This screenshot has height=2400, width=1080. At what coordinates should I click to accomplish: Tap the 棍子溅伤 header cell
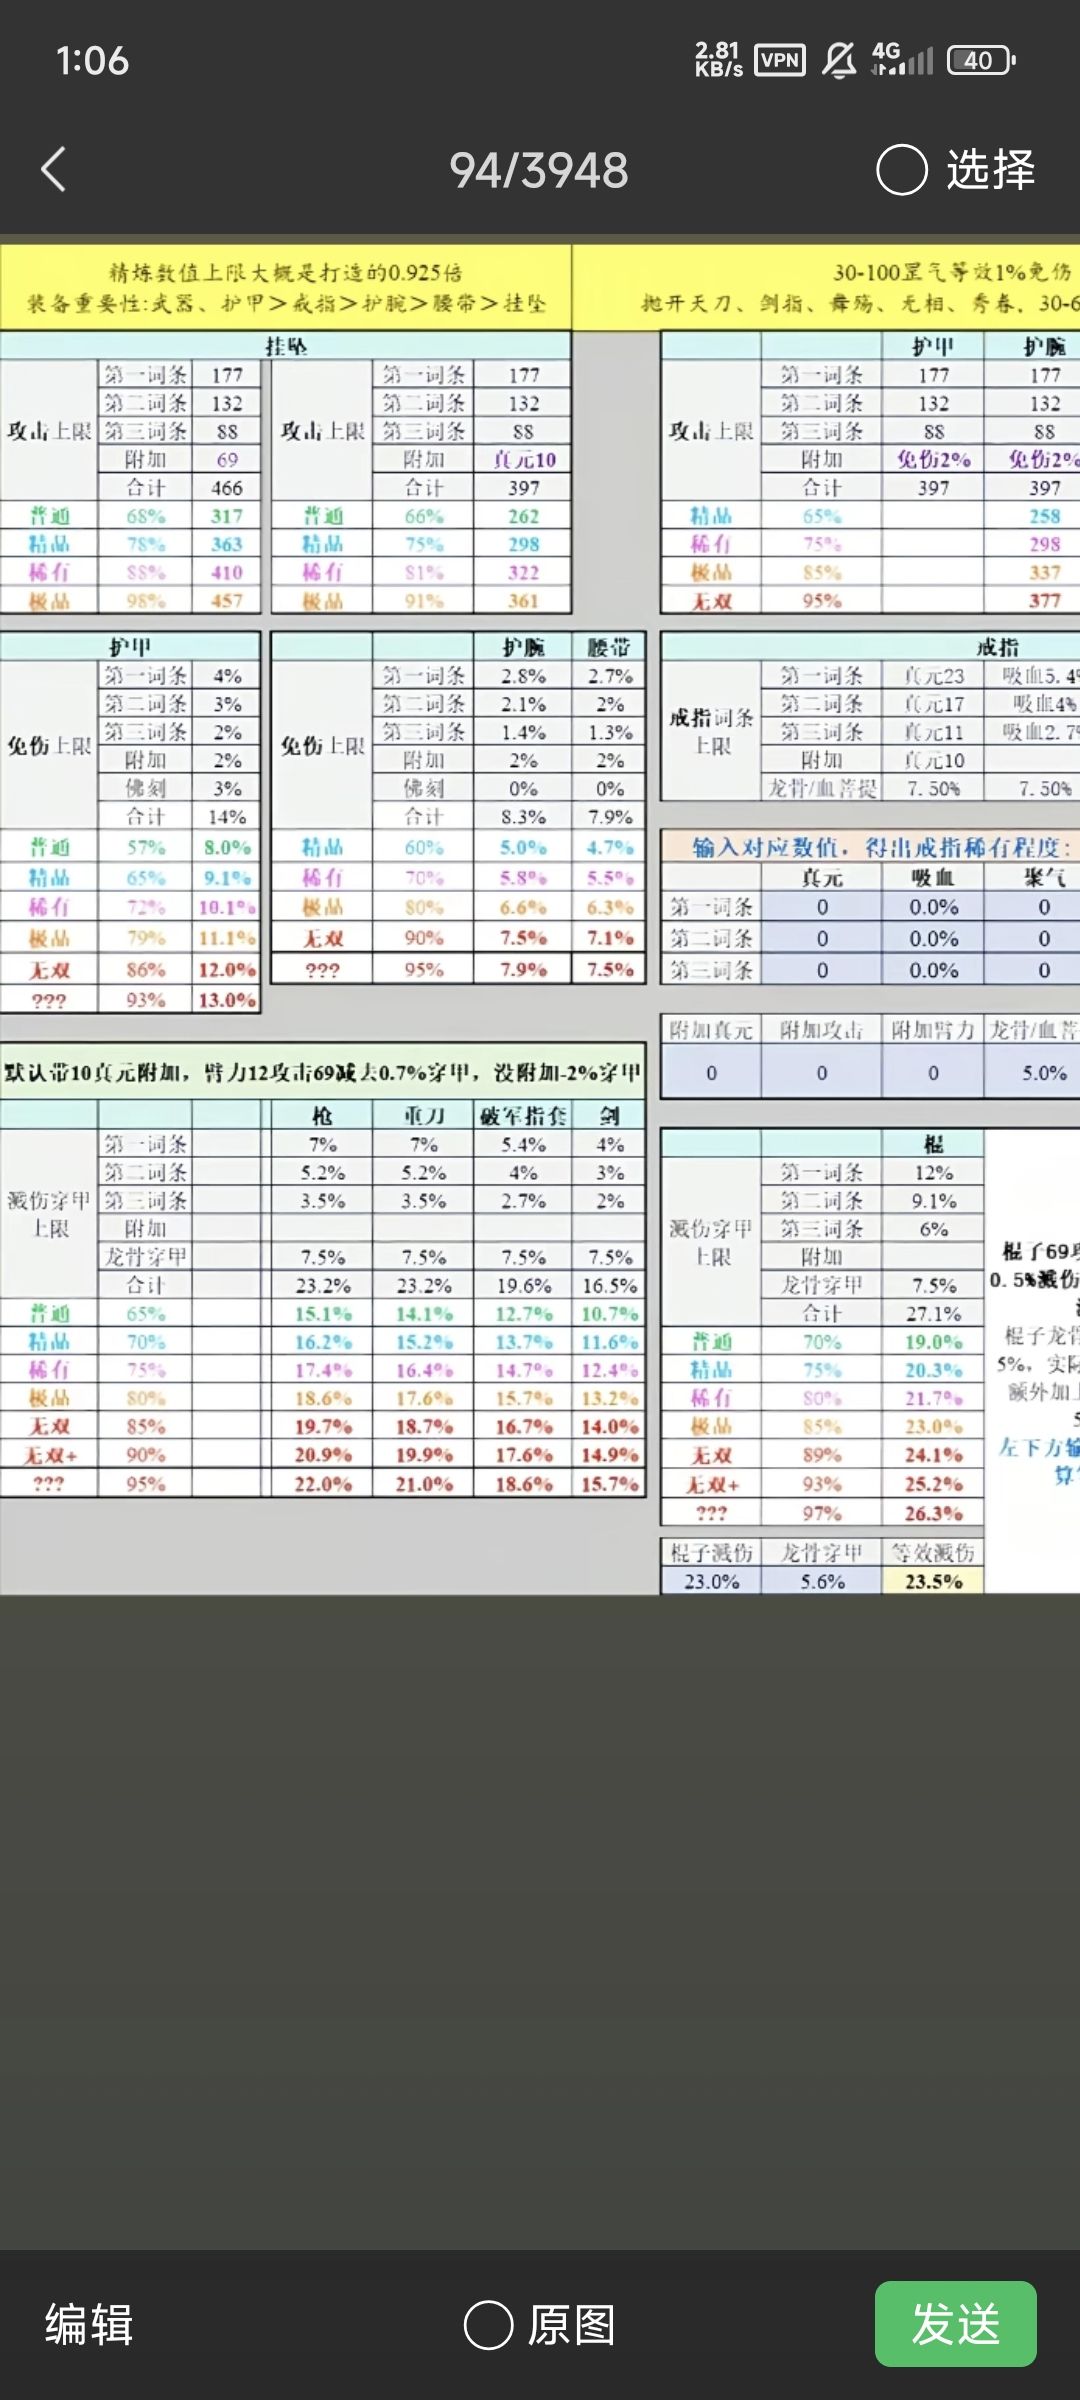[711, 1552]
